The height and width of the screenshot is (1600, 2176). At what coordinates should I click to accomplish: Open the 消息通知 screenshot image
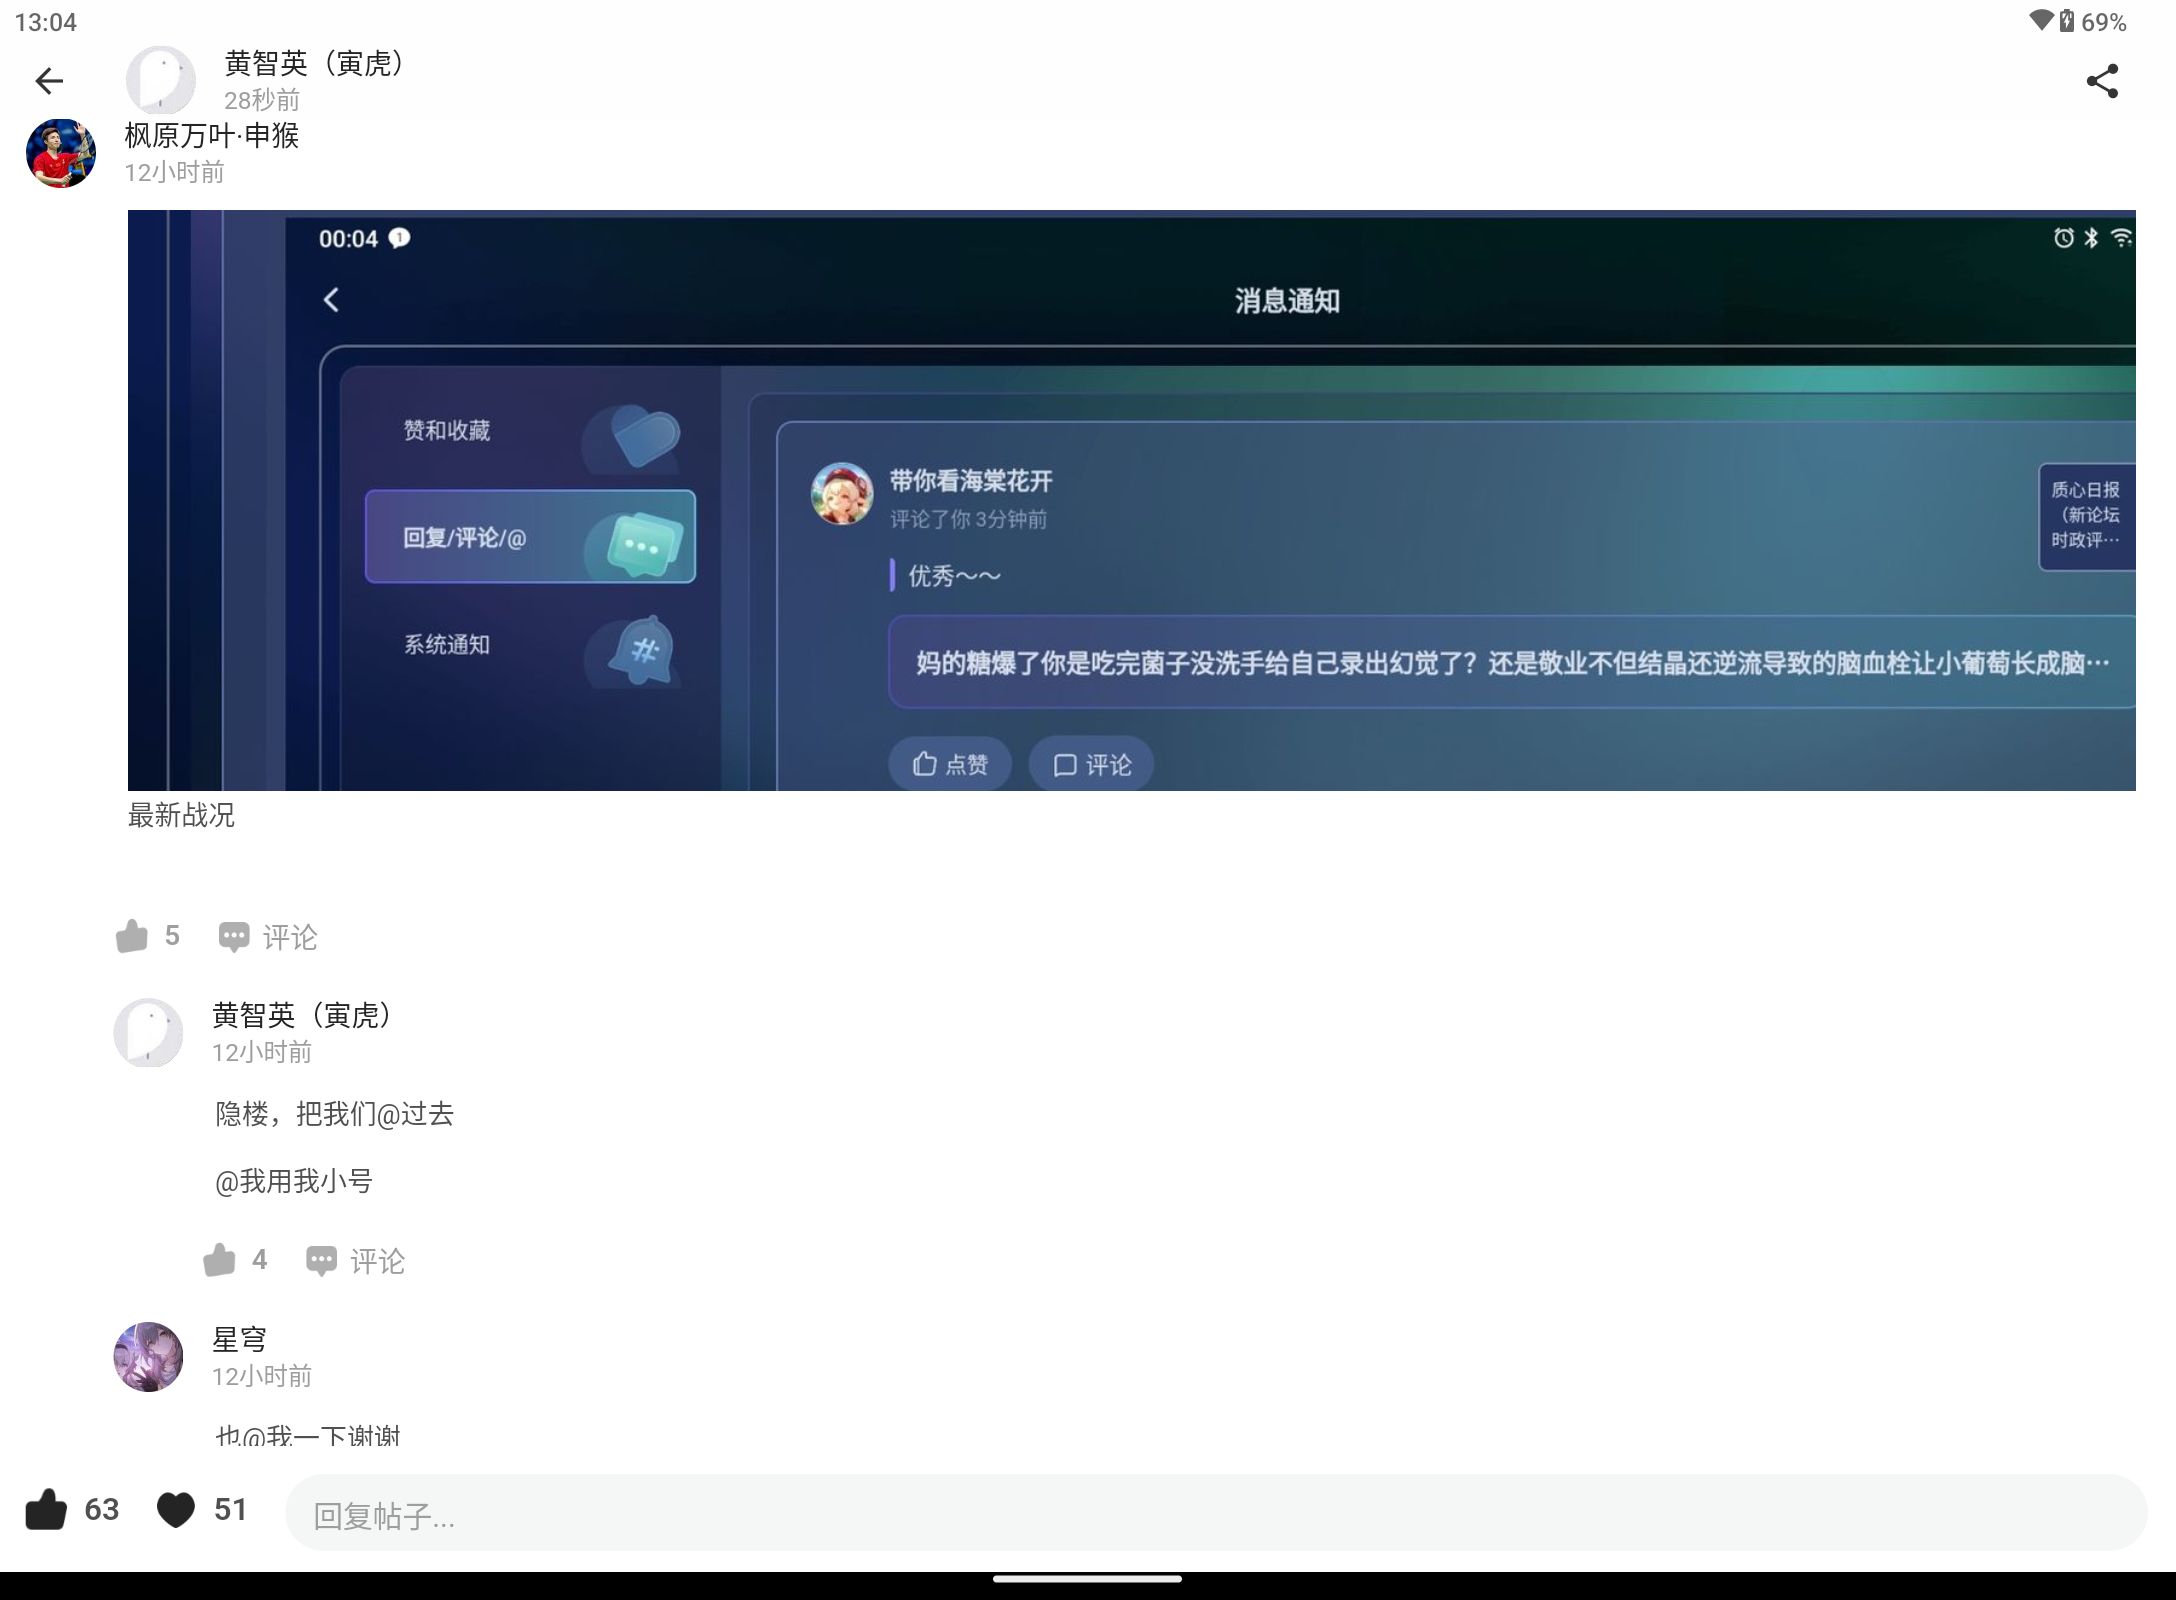click(1132, 500)
